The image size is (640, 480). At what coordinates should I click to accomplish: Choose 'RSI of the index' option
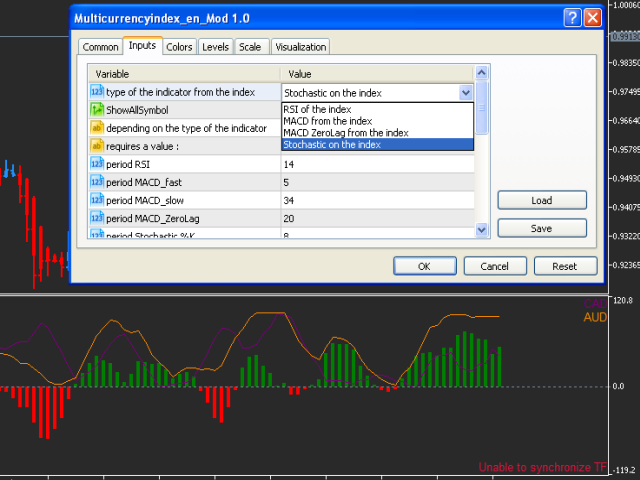pyautogui.click(x=317, y=109)
